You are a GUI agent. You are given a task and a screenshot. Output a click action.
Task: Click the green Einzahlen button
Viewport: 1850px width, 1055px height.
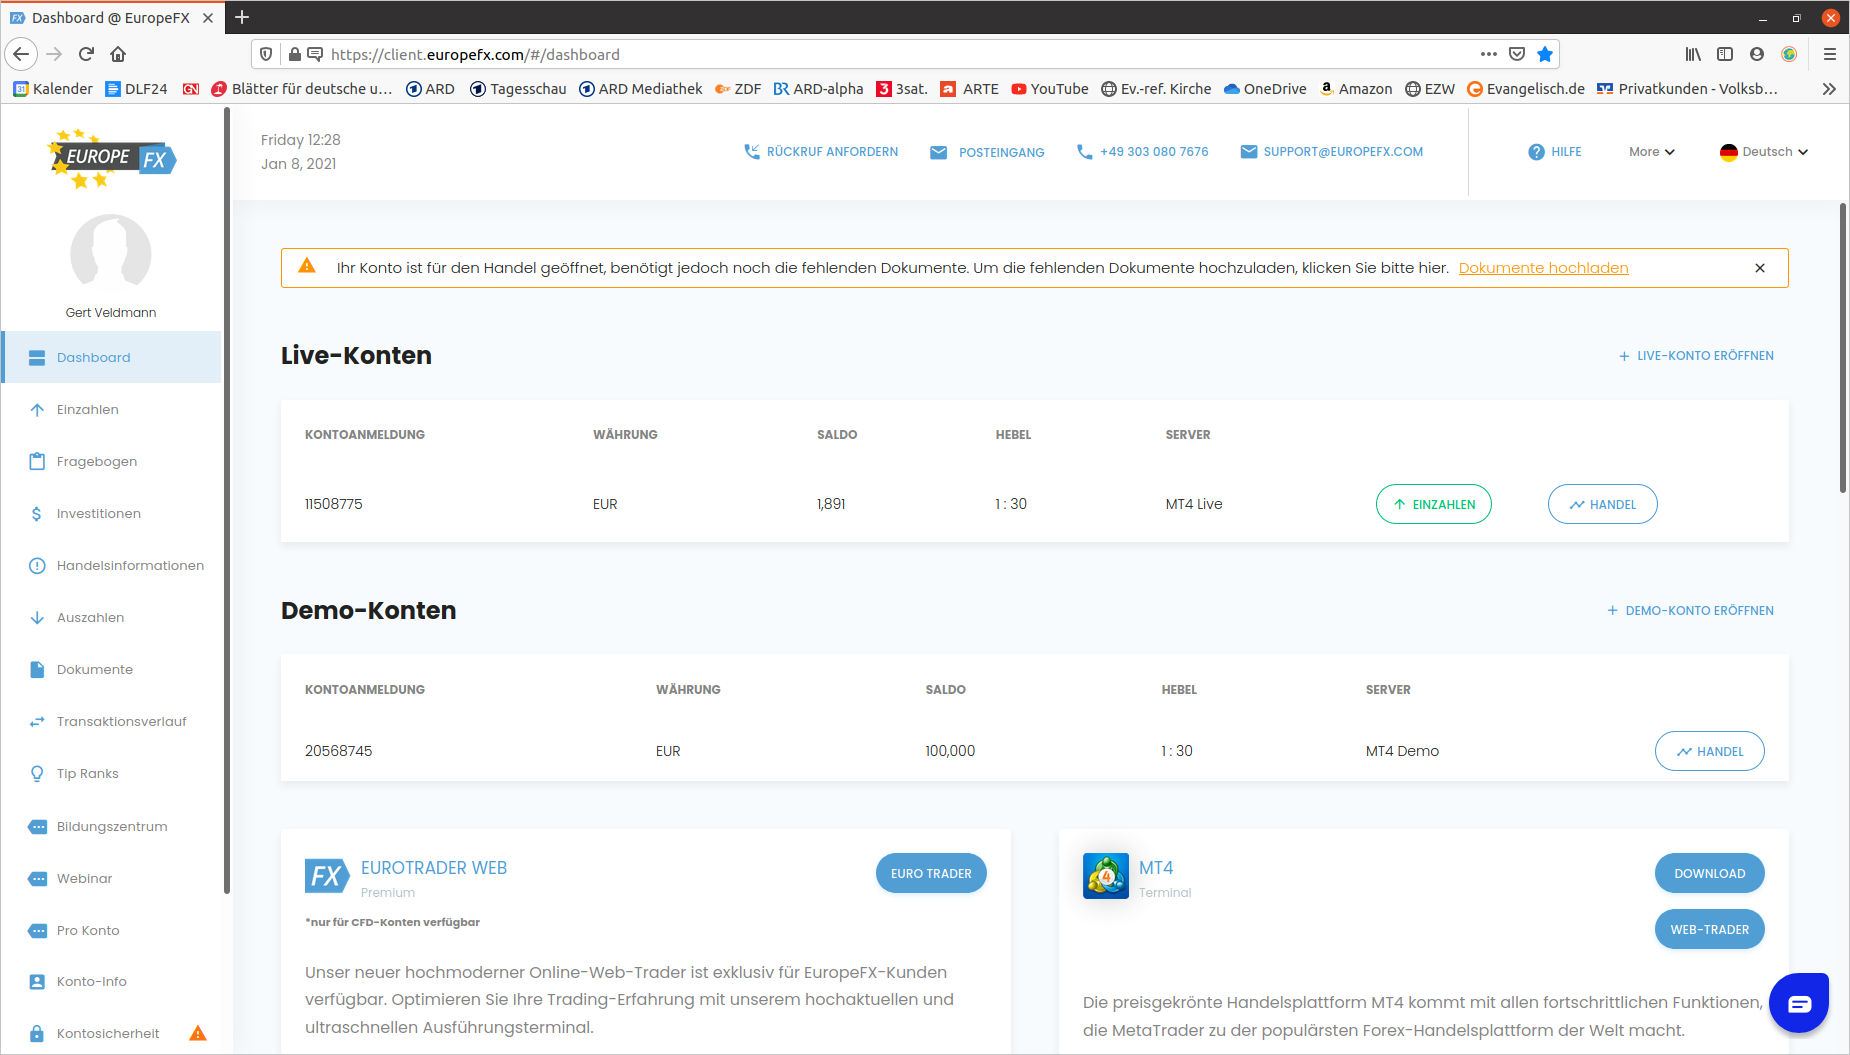1433,504
